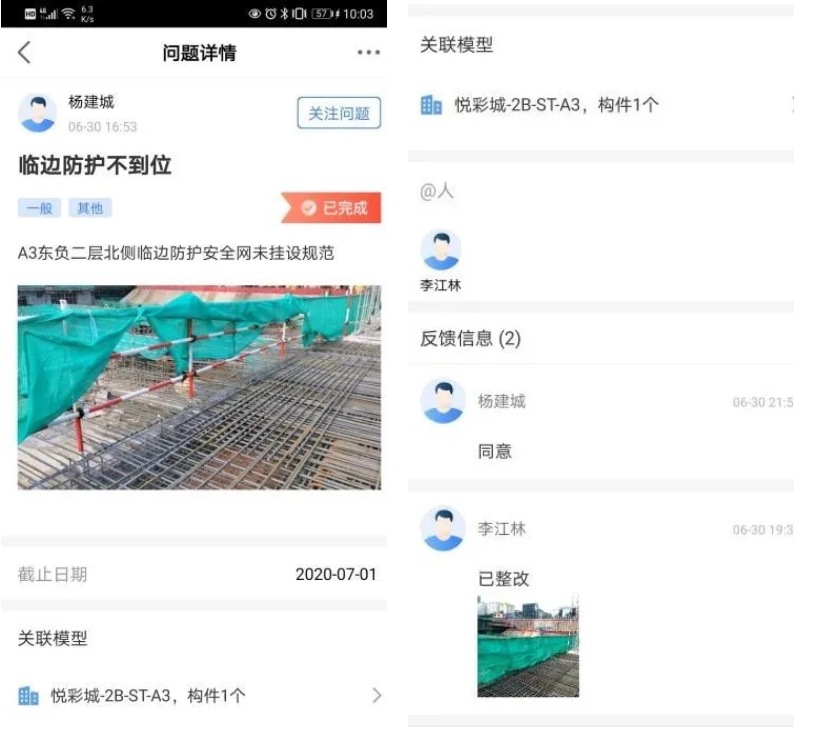Image resolution: width=825 pixels, height=741 pixels.
Task: Tap 杨建城's avatar next to the 16:53 timestamp
Action: [38, 113]
